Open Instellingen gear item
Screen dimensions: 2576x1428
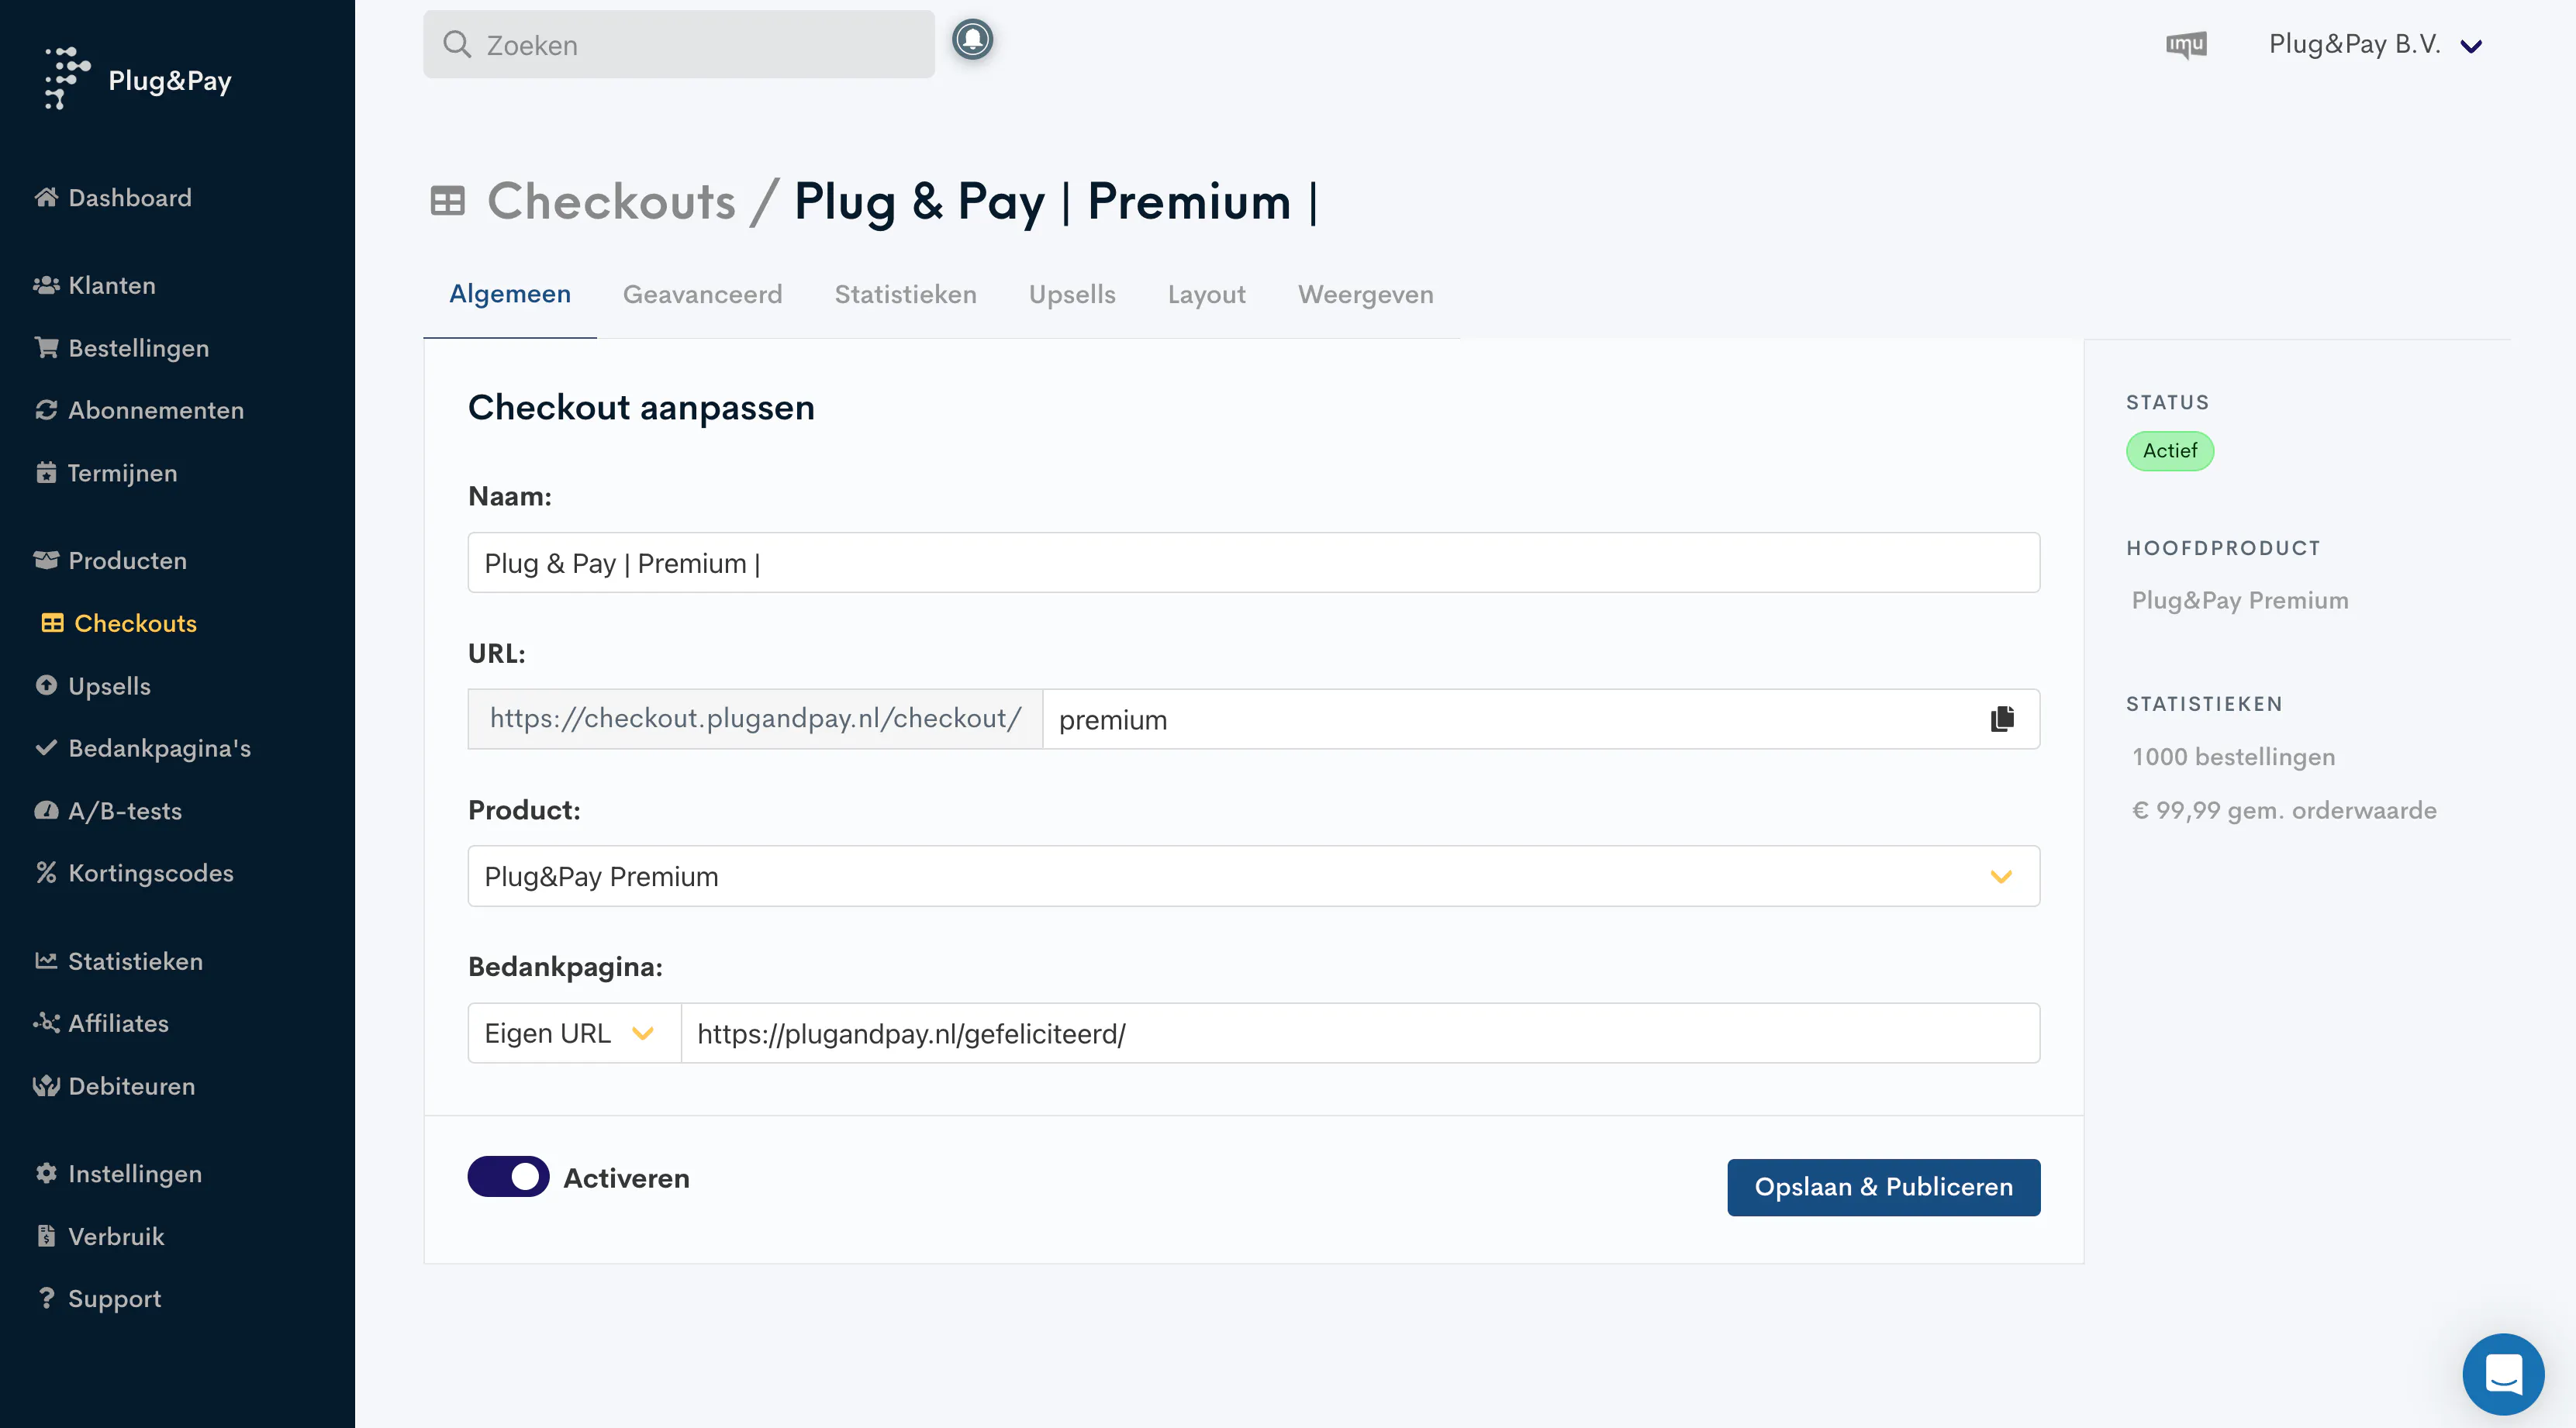[118, 1173]
